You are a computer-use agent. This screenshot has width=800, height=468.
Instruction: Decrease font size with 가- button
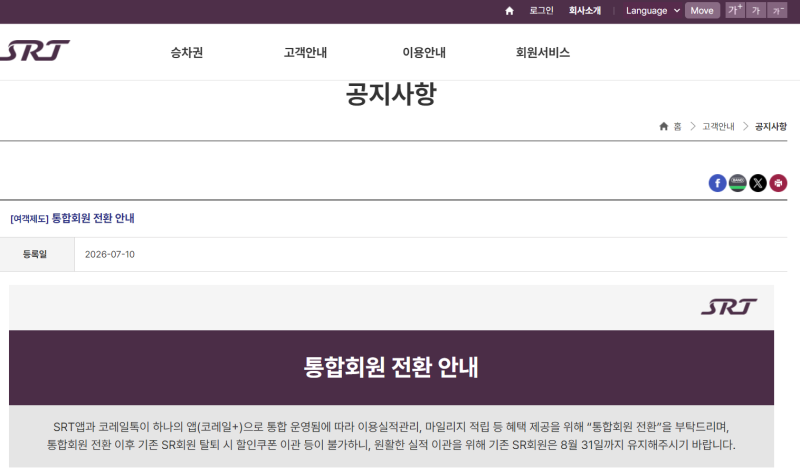(777, 10)
